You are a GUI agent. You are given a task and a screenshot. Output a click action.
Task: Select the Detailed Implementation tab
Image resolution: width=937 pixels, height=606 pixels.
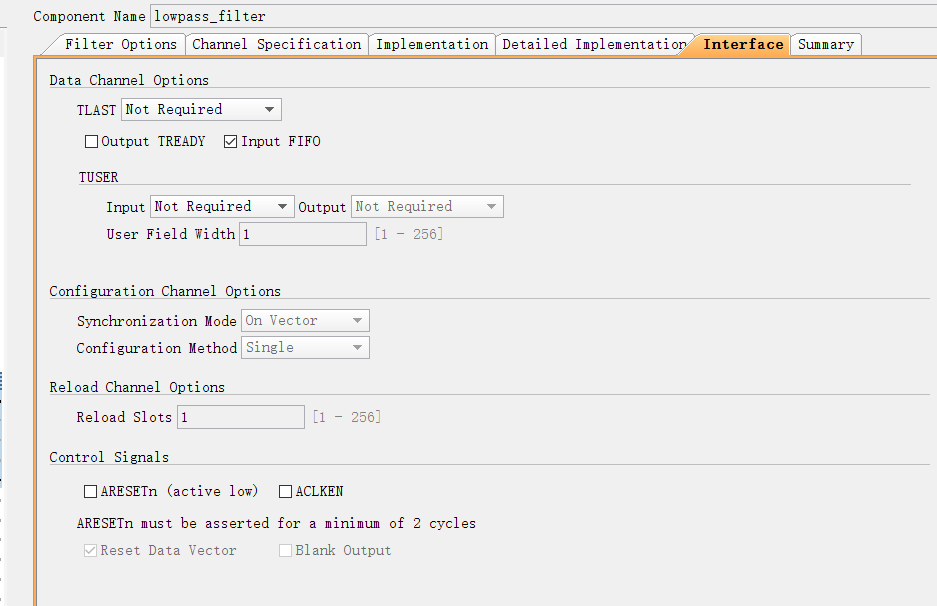pyautogui.click(x=593, y=45)
